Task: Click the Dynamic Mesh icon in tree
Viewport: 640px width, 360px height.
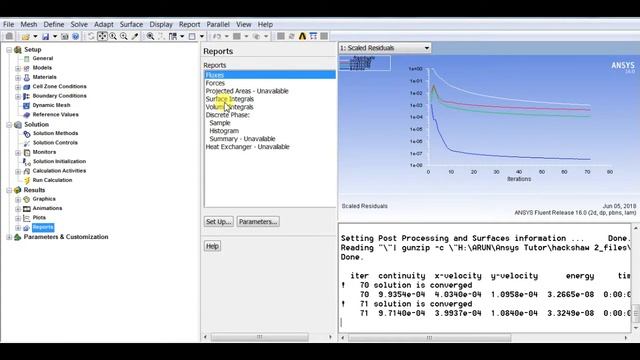Action: tap(27, 105)
